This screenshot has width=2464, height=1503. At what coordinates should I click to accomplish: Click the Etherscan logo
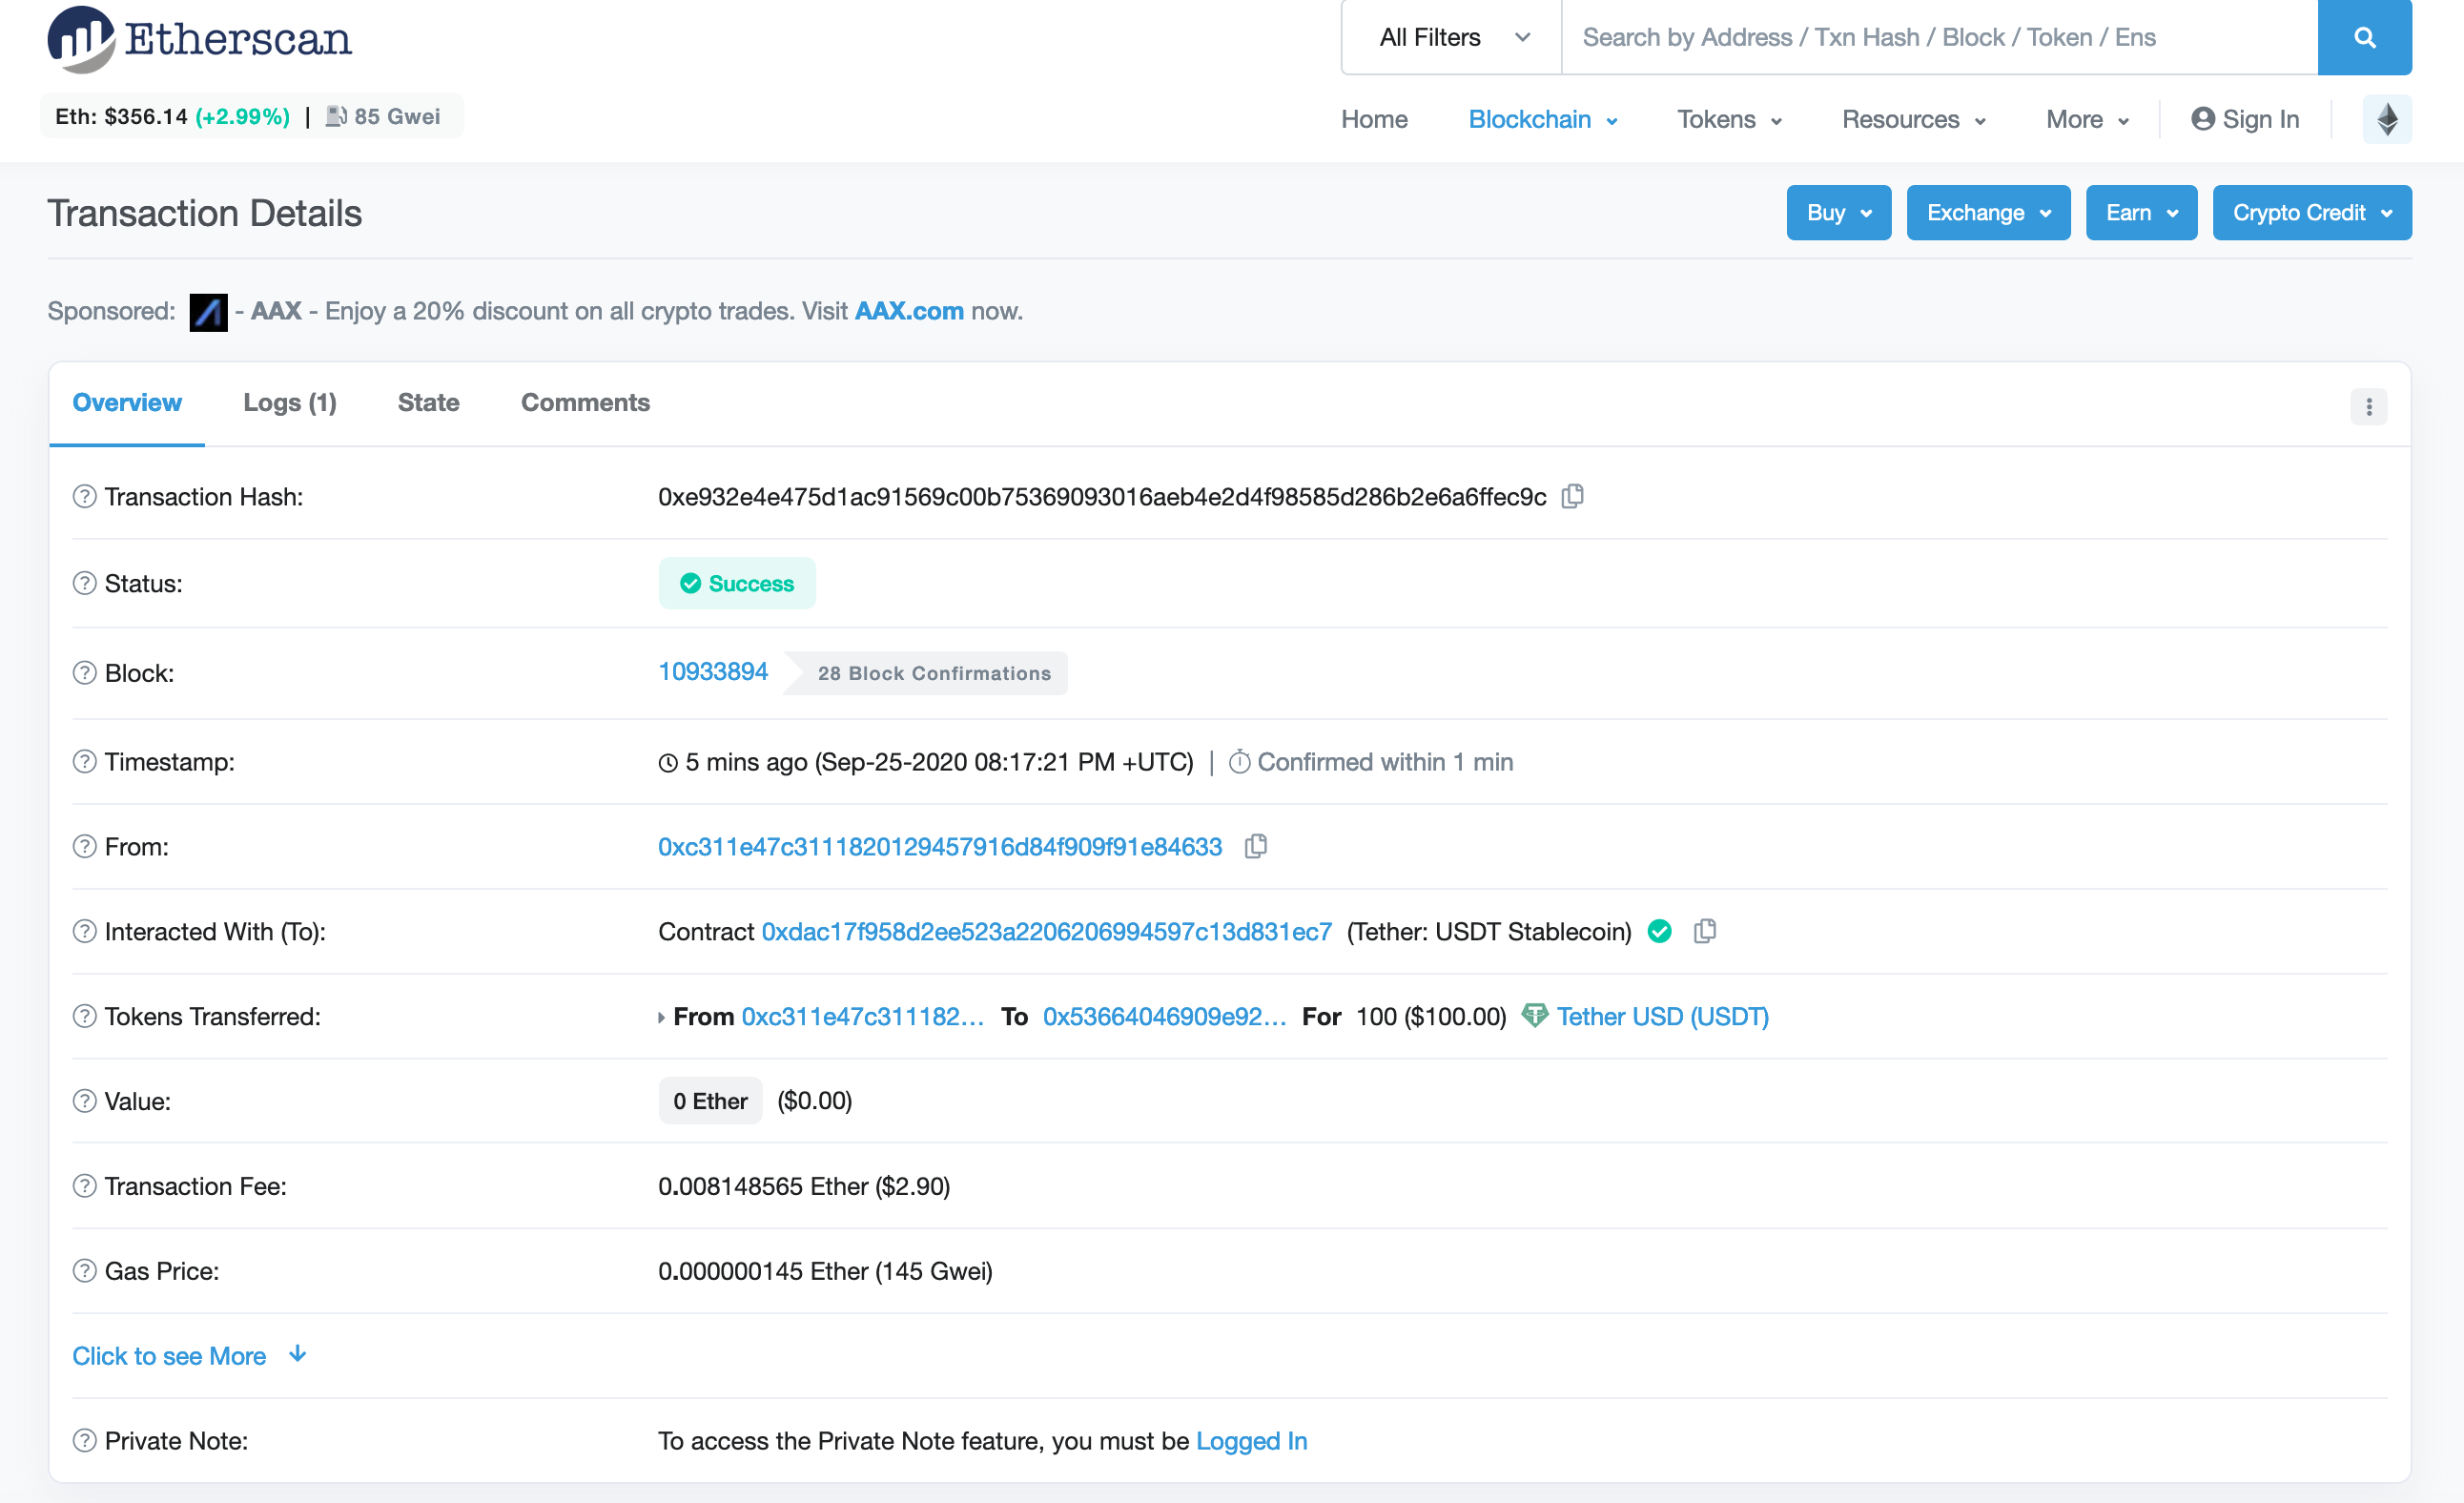coord(200,39)
